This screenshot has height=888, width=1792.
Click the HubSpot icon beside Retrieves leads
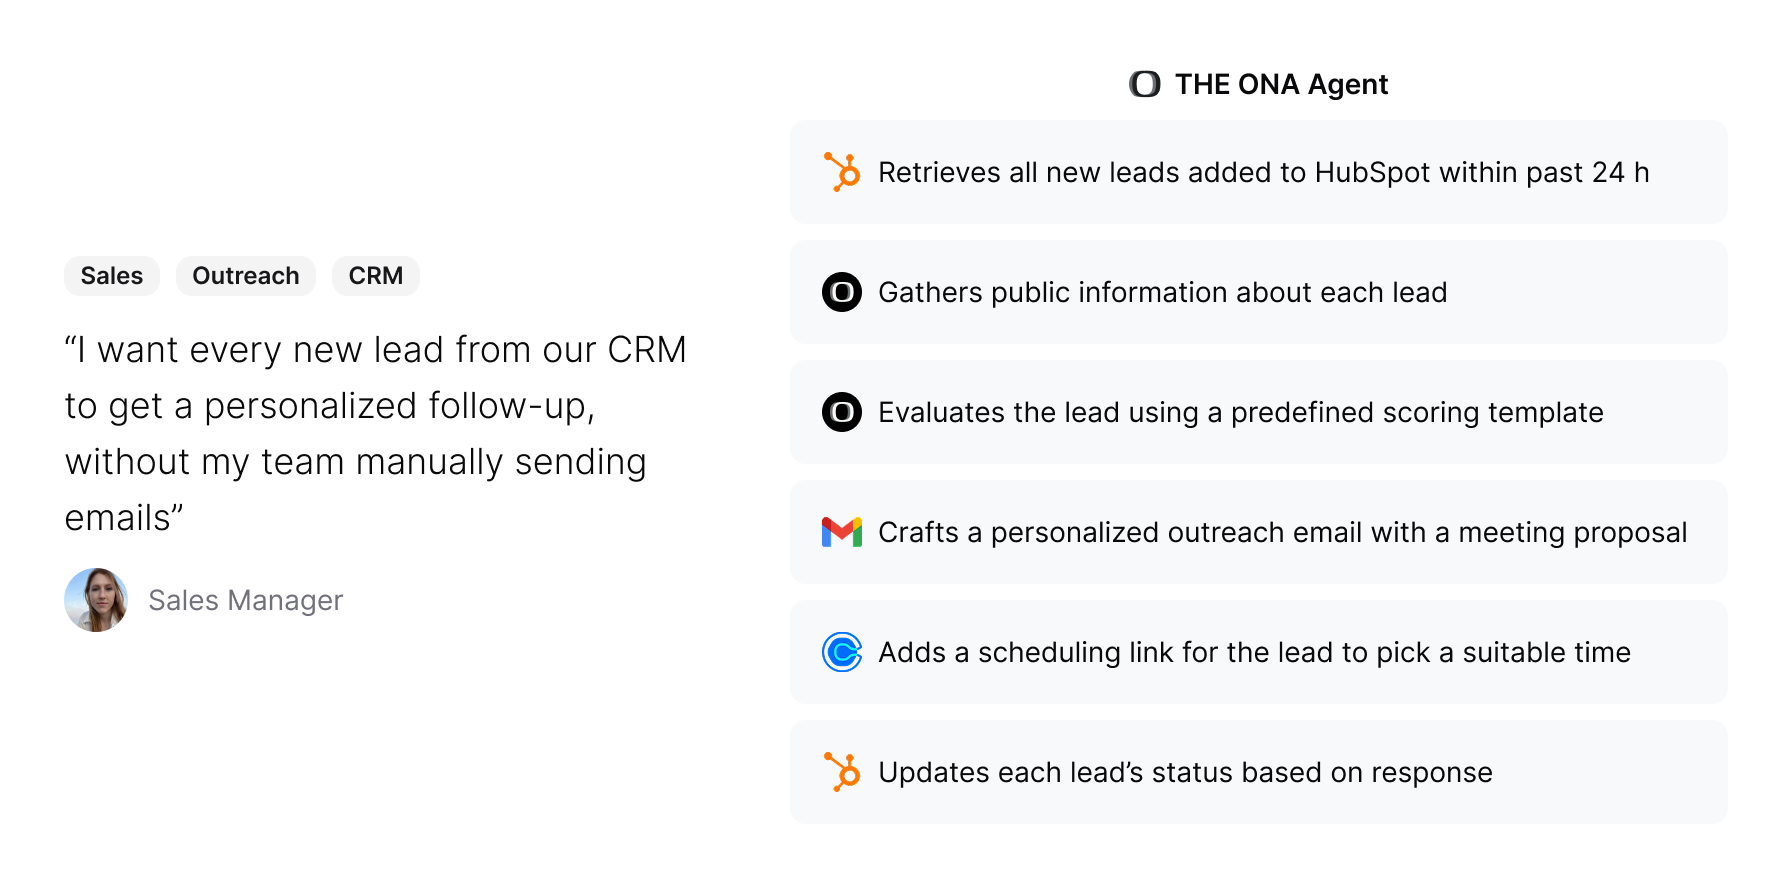(x=842, y=172)
